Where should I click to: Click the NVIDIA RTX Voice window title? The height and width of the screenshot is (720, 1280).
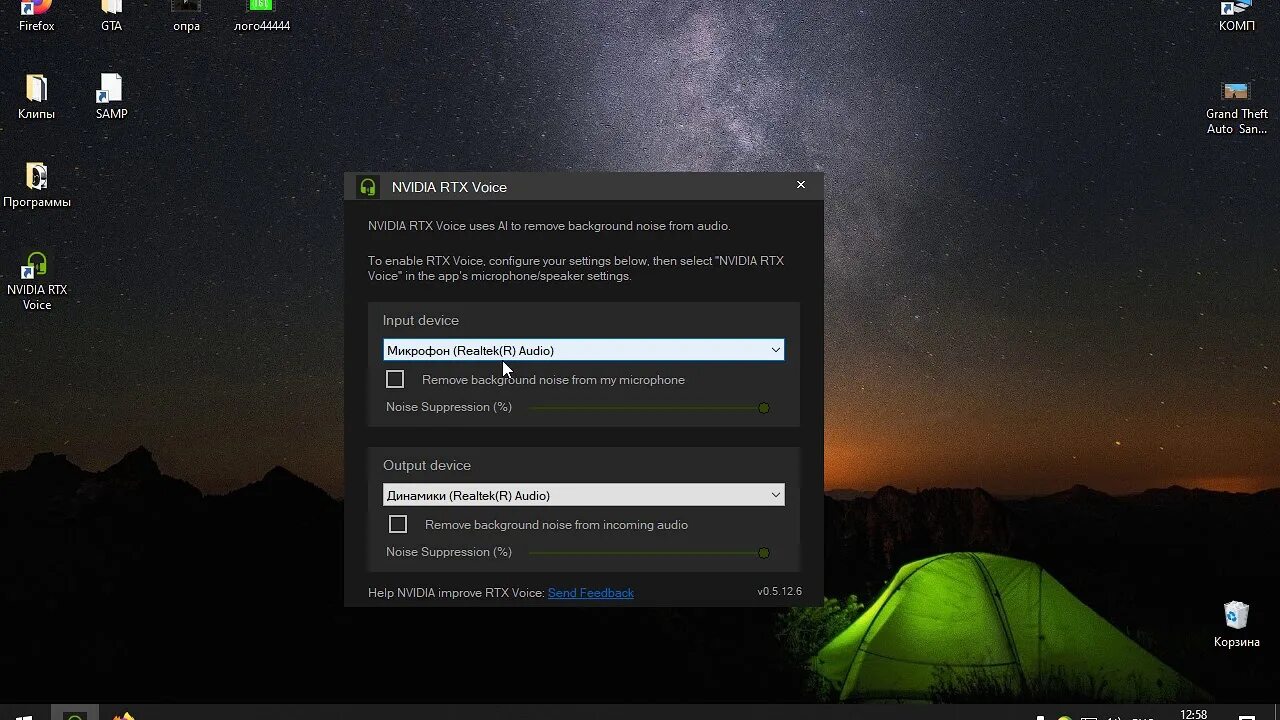[x=449, y=187]
